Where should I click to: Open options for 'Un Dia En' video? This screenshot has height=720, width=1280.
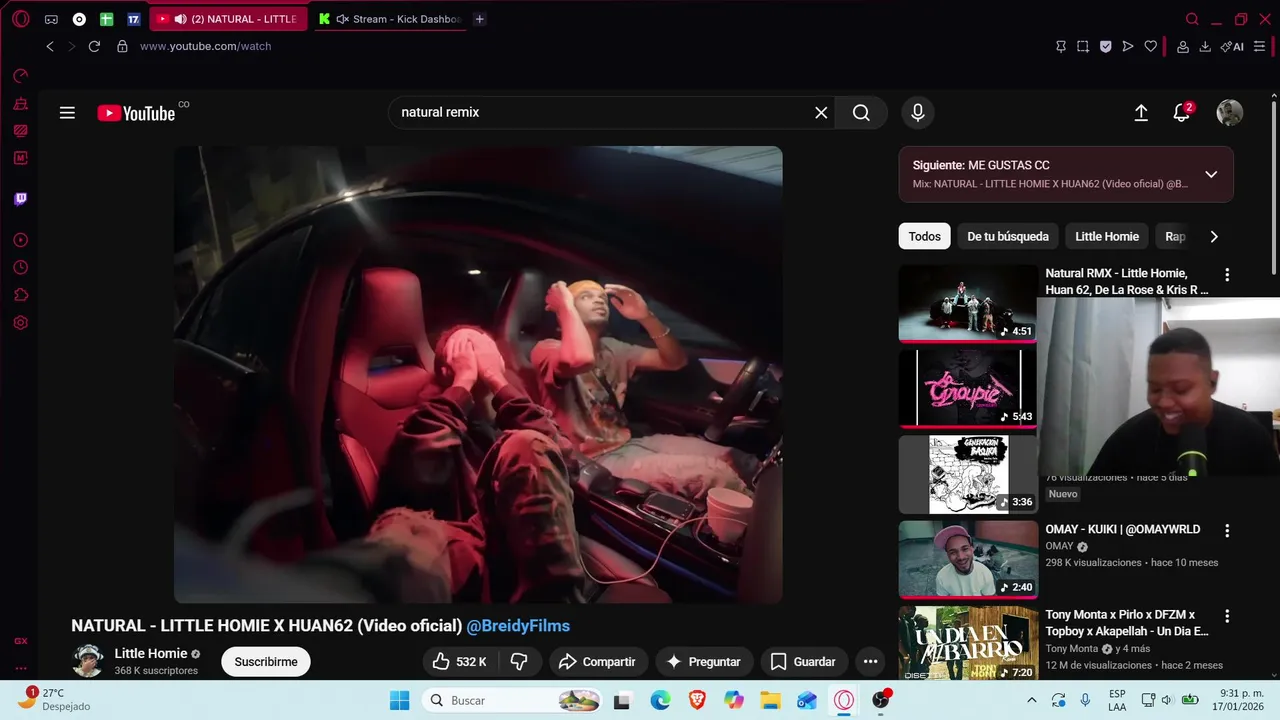(1227, 616)
